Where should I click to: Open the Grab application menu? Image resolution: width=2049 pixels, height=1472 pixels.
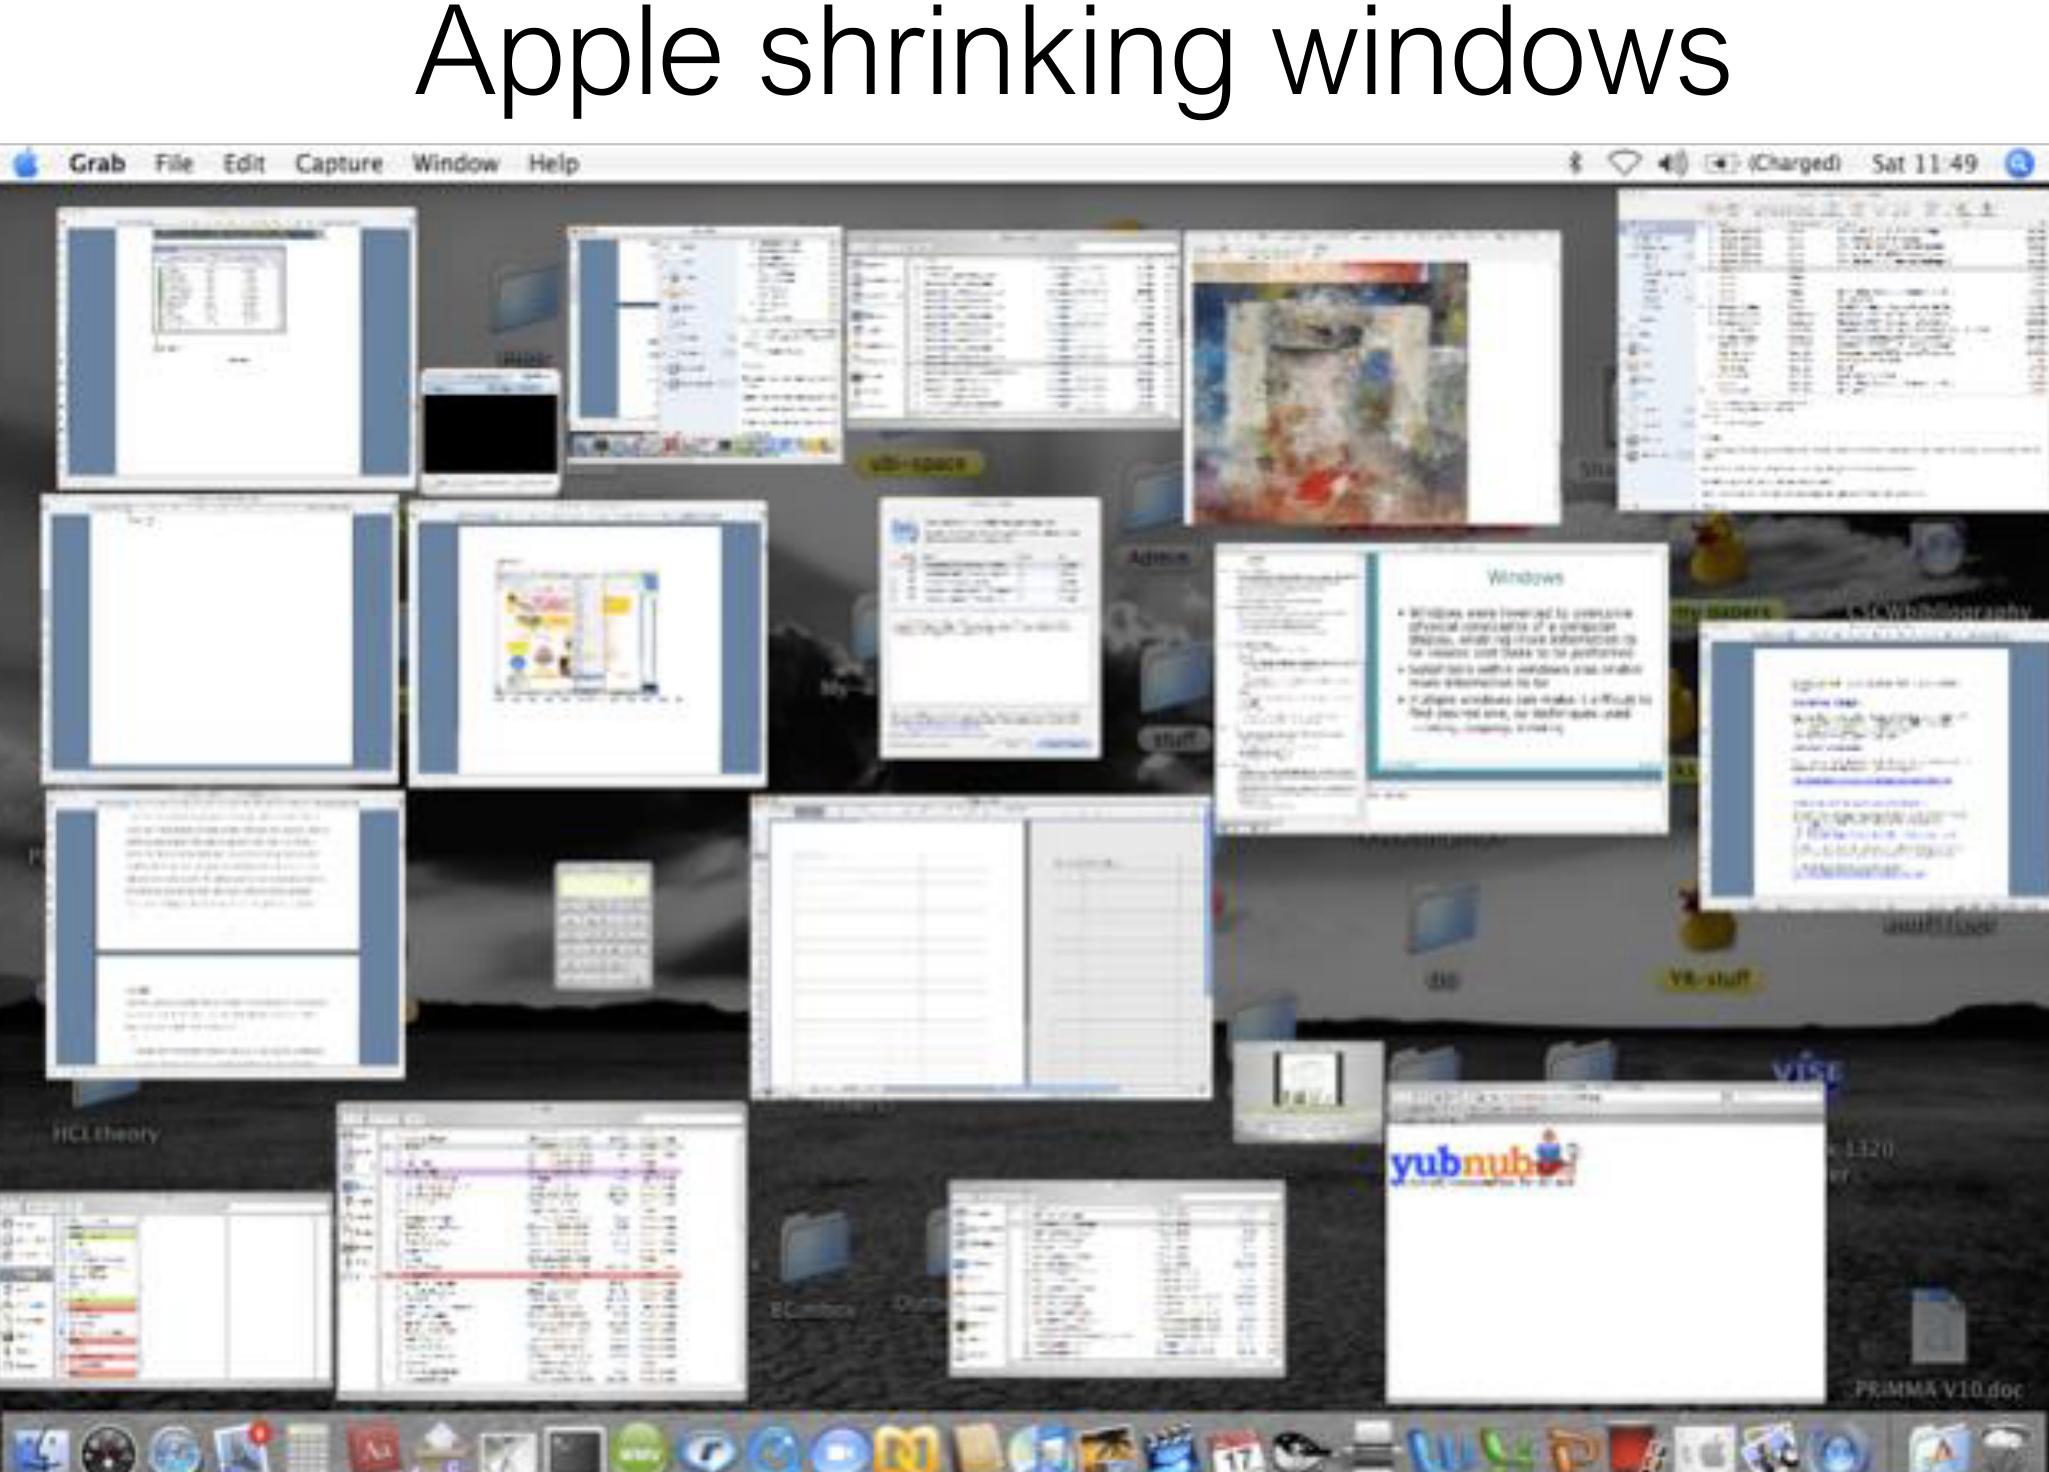point(97,163)
